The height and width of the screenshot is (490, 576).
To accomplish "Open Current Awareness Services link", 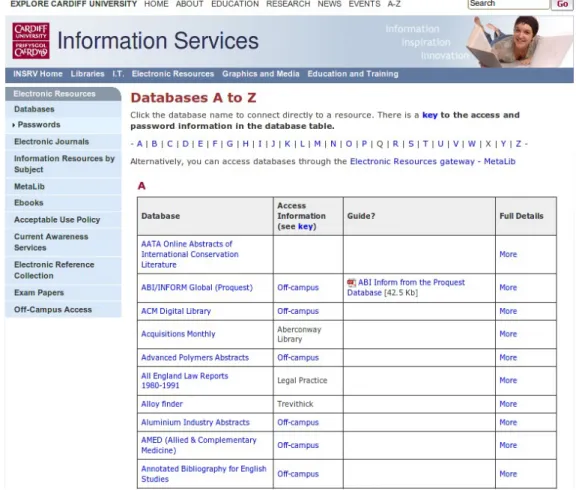I will (x=51, y=242).
